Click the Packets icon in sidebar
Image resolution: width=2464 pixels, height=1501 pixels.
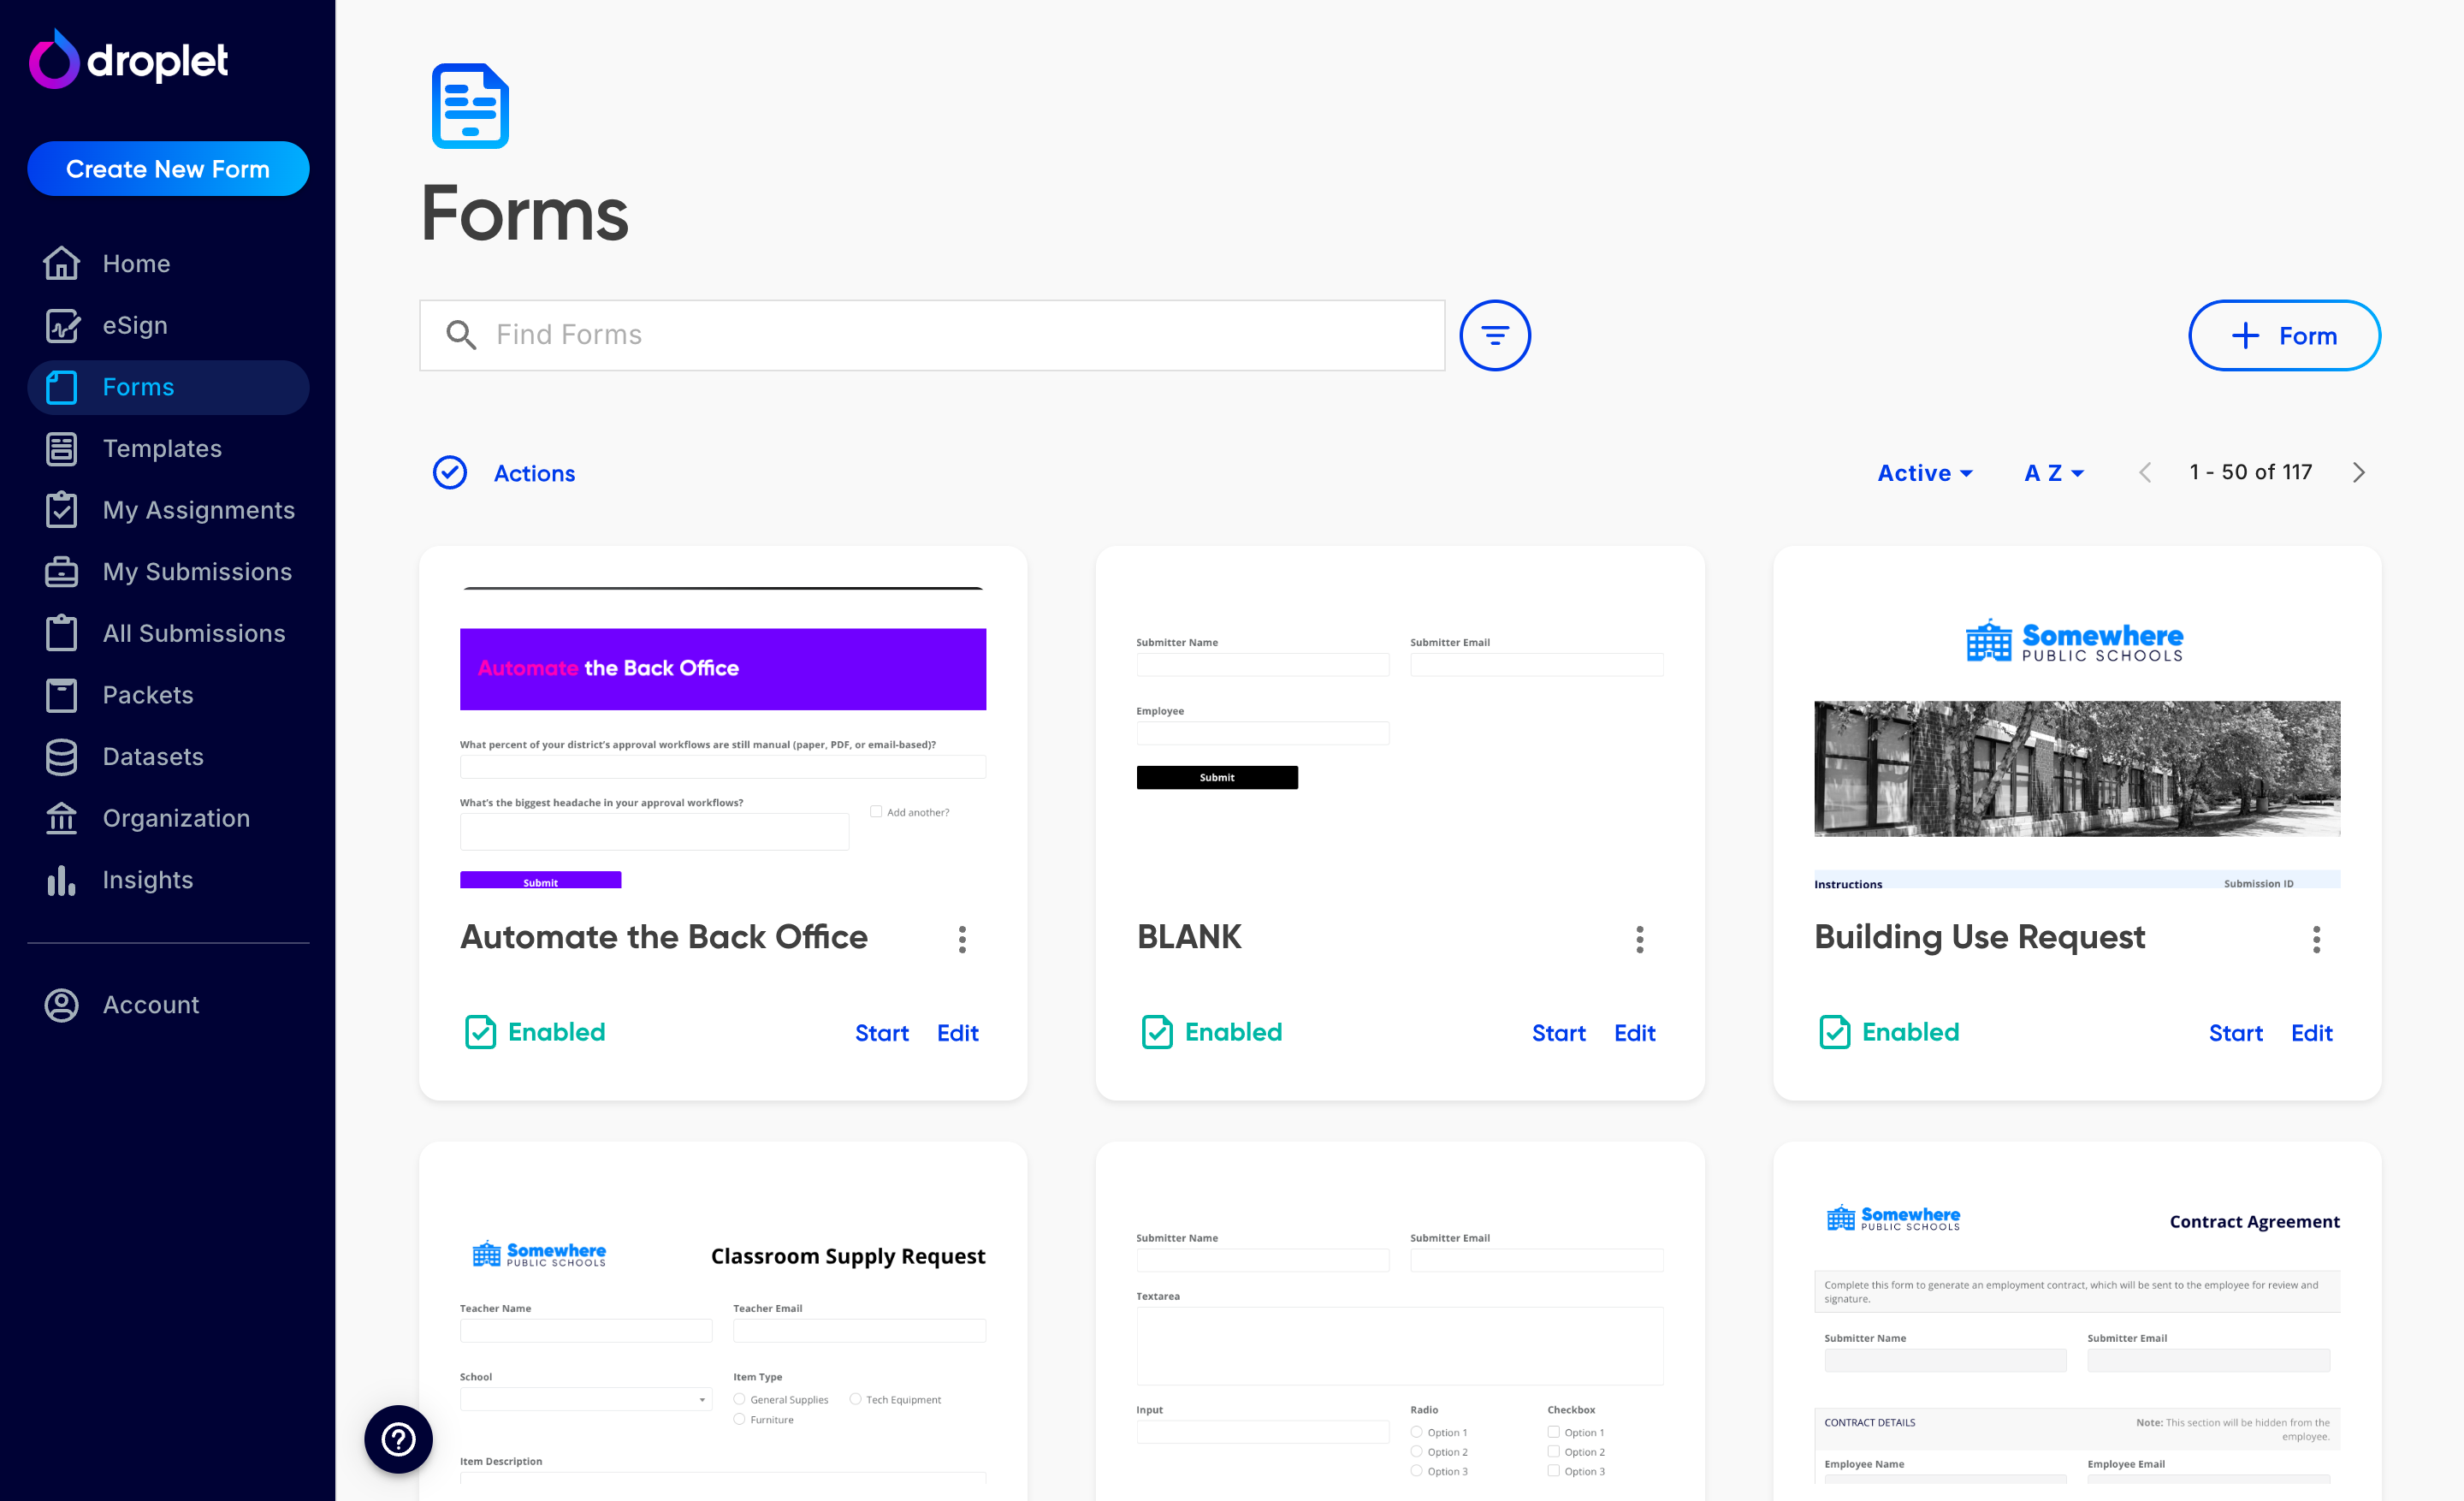pyautogui.click(x=61, y=695)
